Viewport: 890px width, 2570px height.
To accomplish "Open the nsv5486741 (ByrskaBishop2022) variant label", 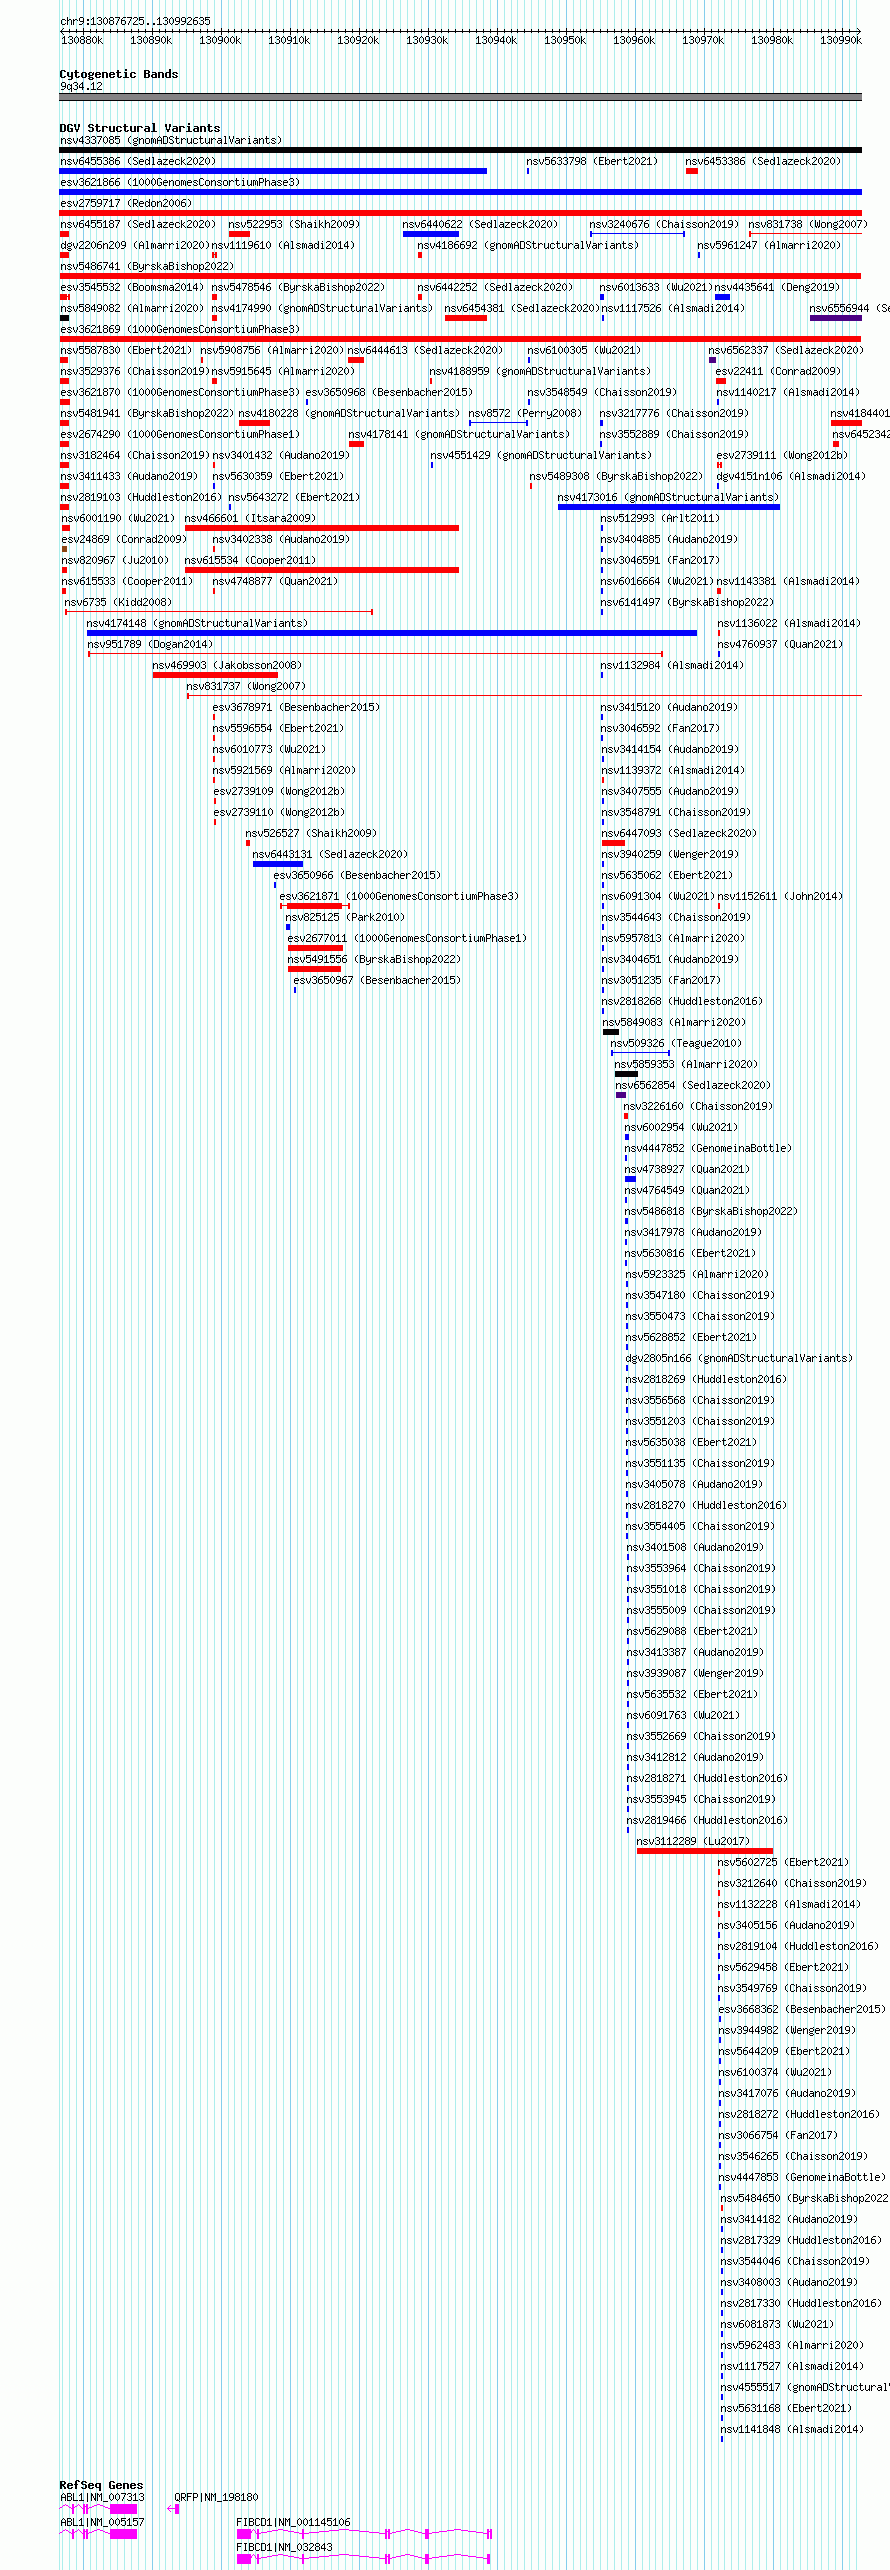I will [147, 266].
